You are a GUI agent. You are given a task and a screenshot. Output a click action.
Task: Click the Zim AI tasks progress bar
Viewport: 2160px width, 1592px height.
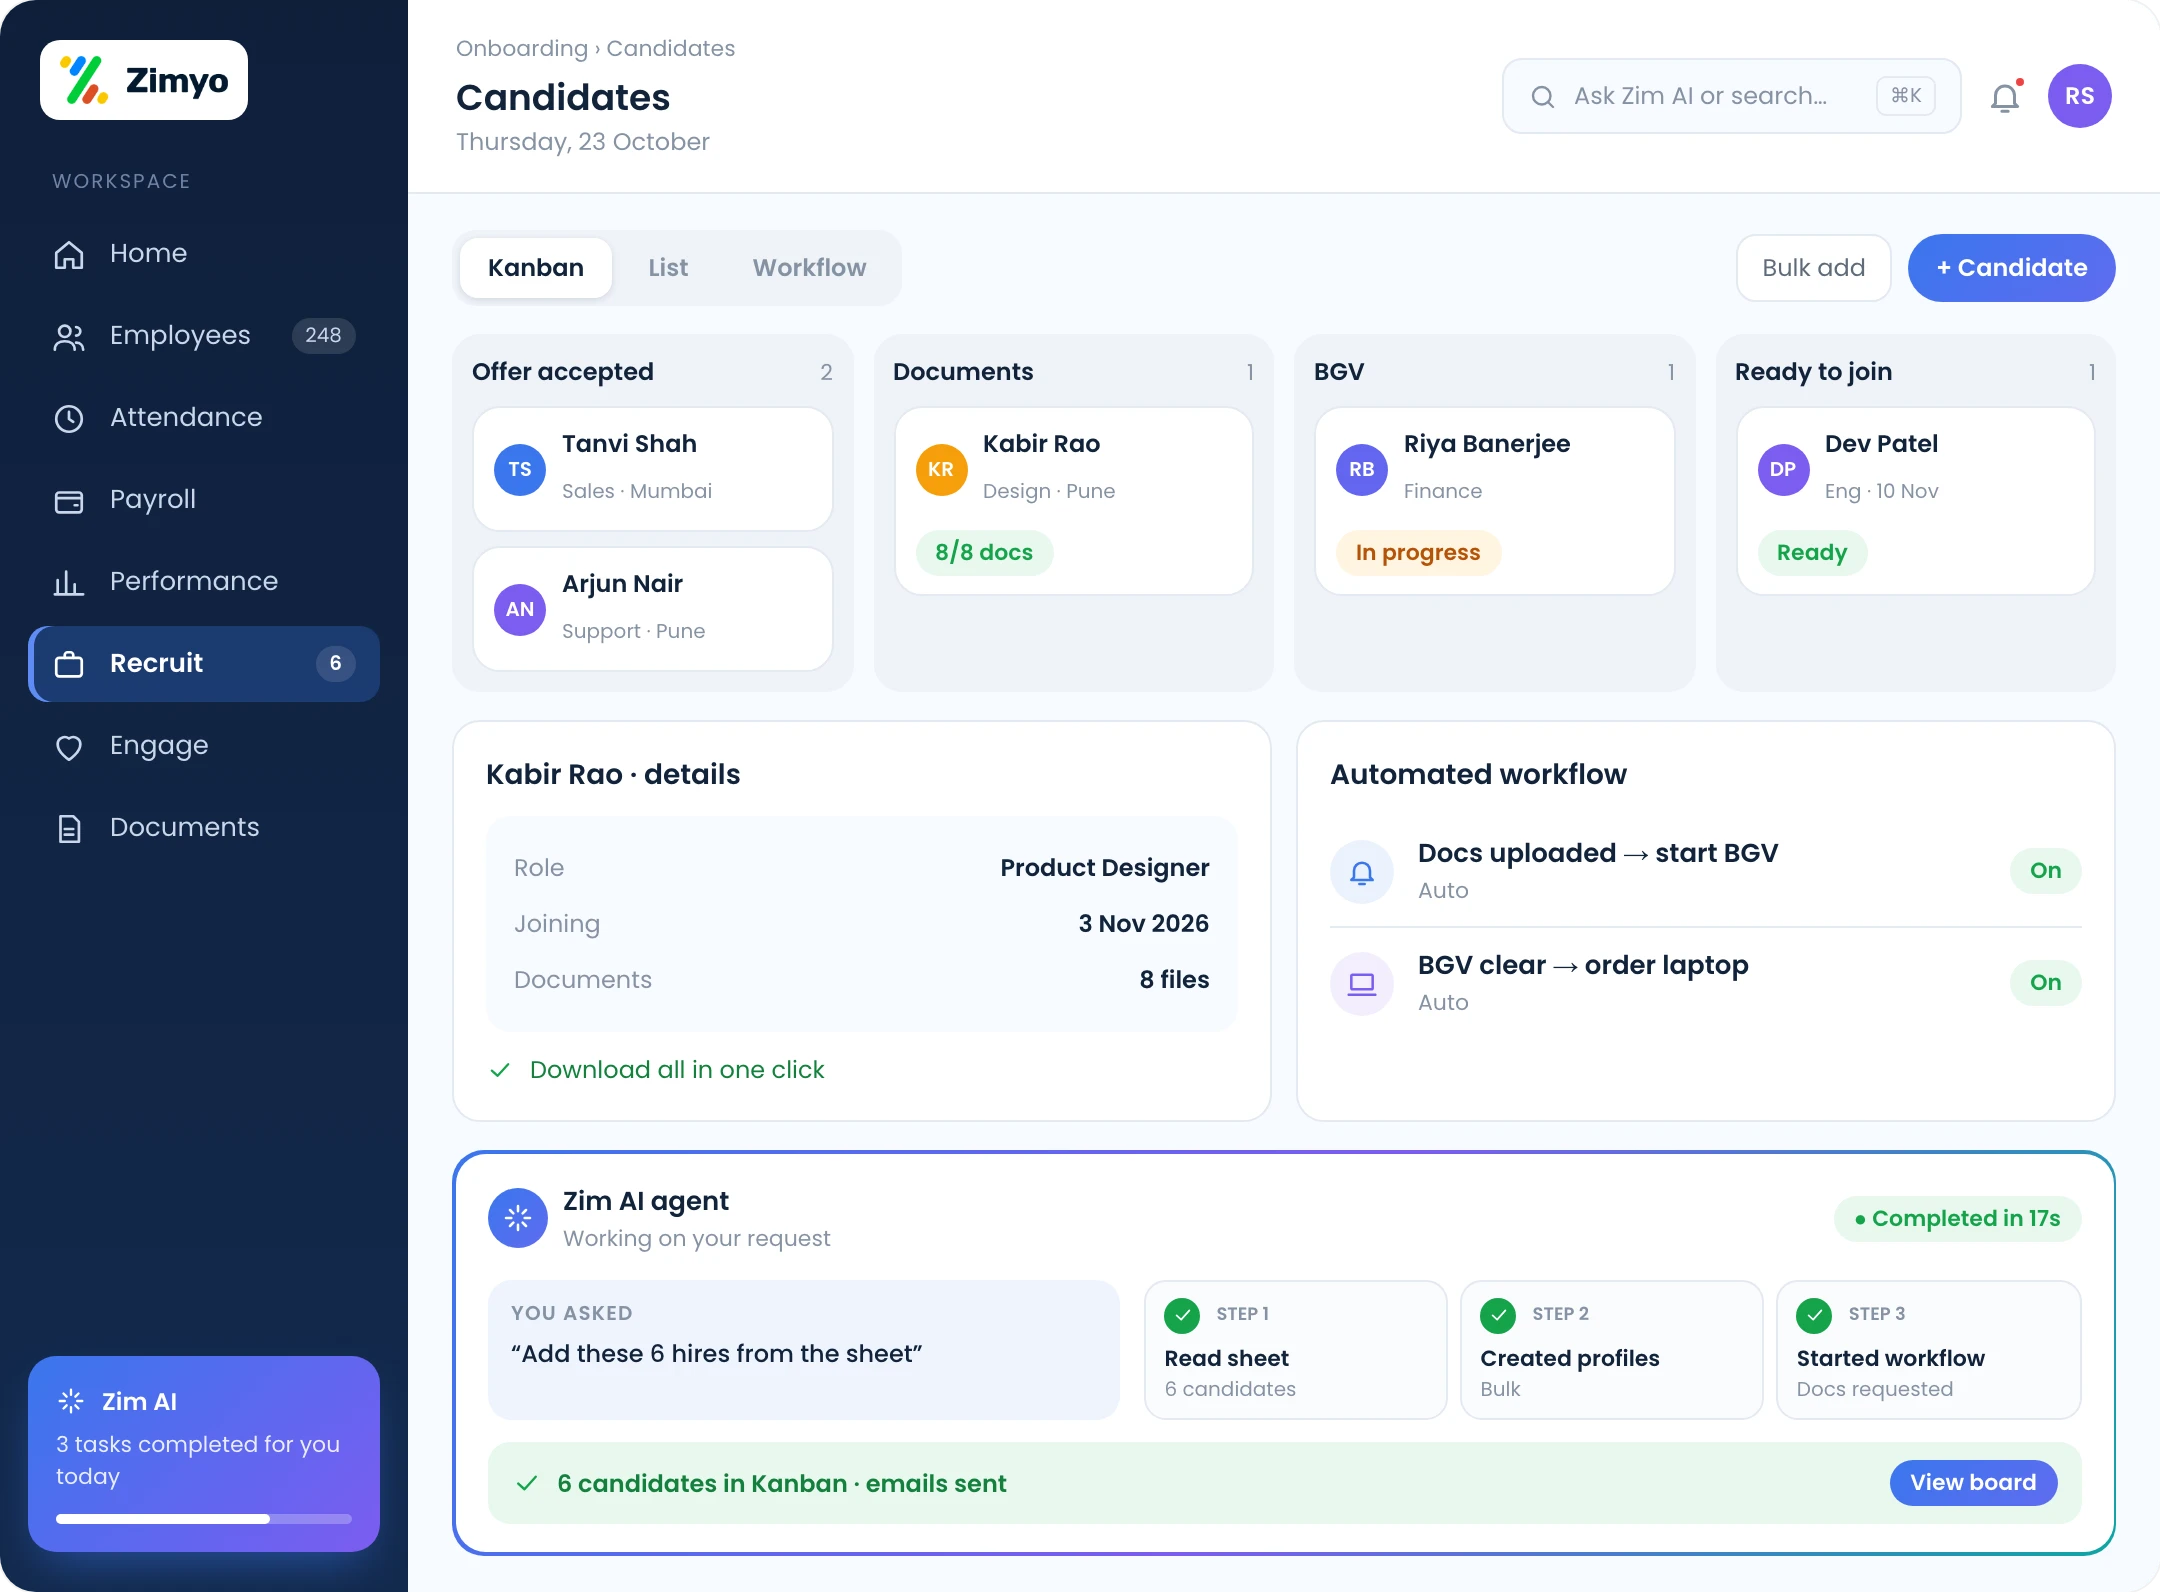(x=204, y=1518)
